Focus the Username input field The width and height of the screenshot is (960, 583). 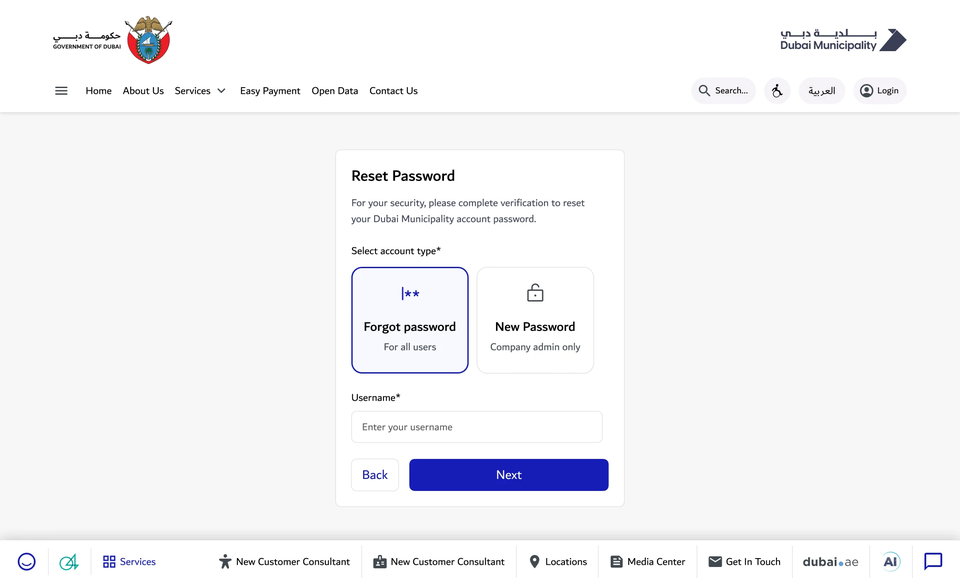click(477, 427)
